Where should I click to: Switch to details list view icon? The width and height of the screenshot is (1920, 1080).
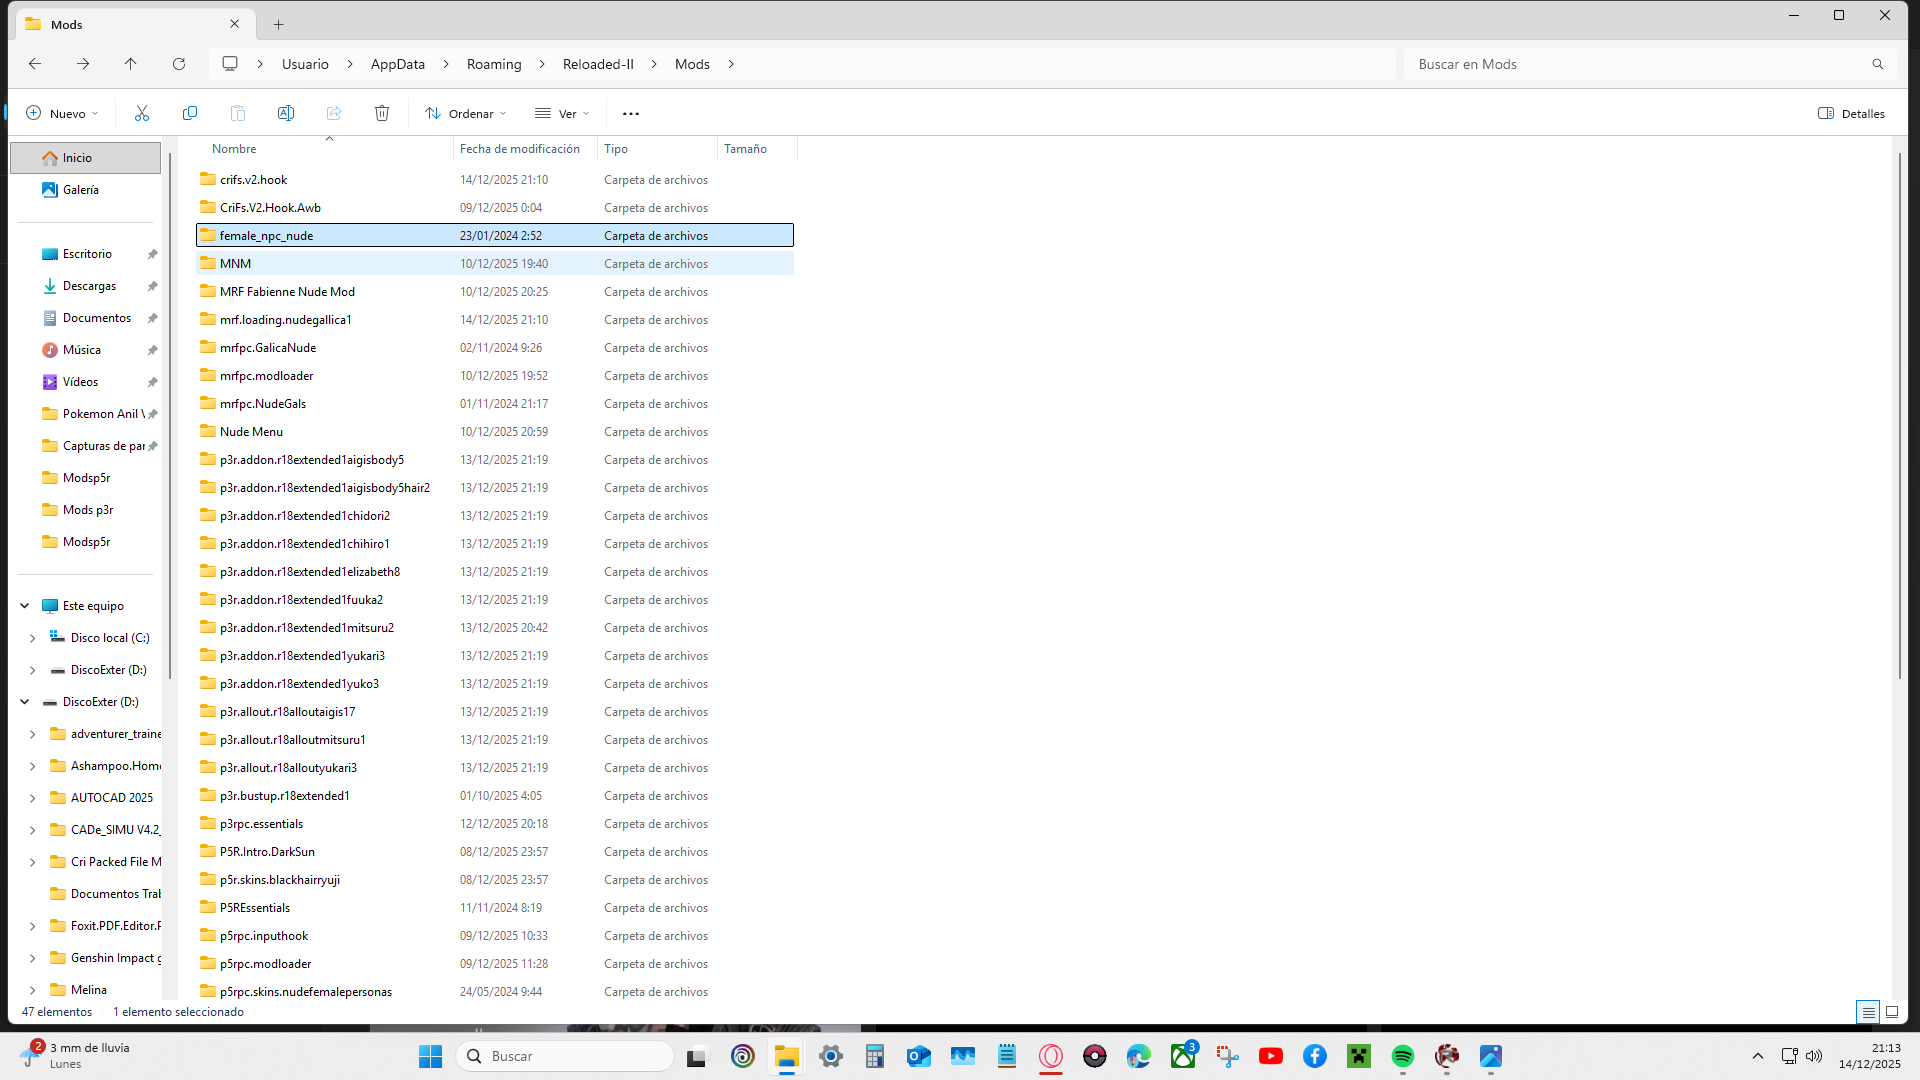(x=1868, y=1012)
